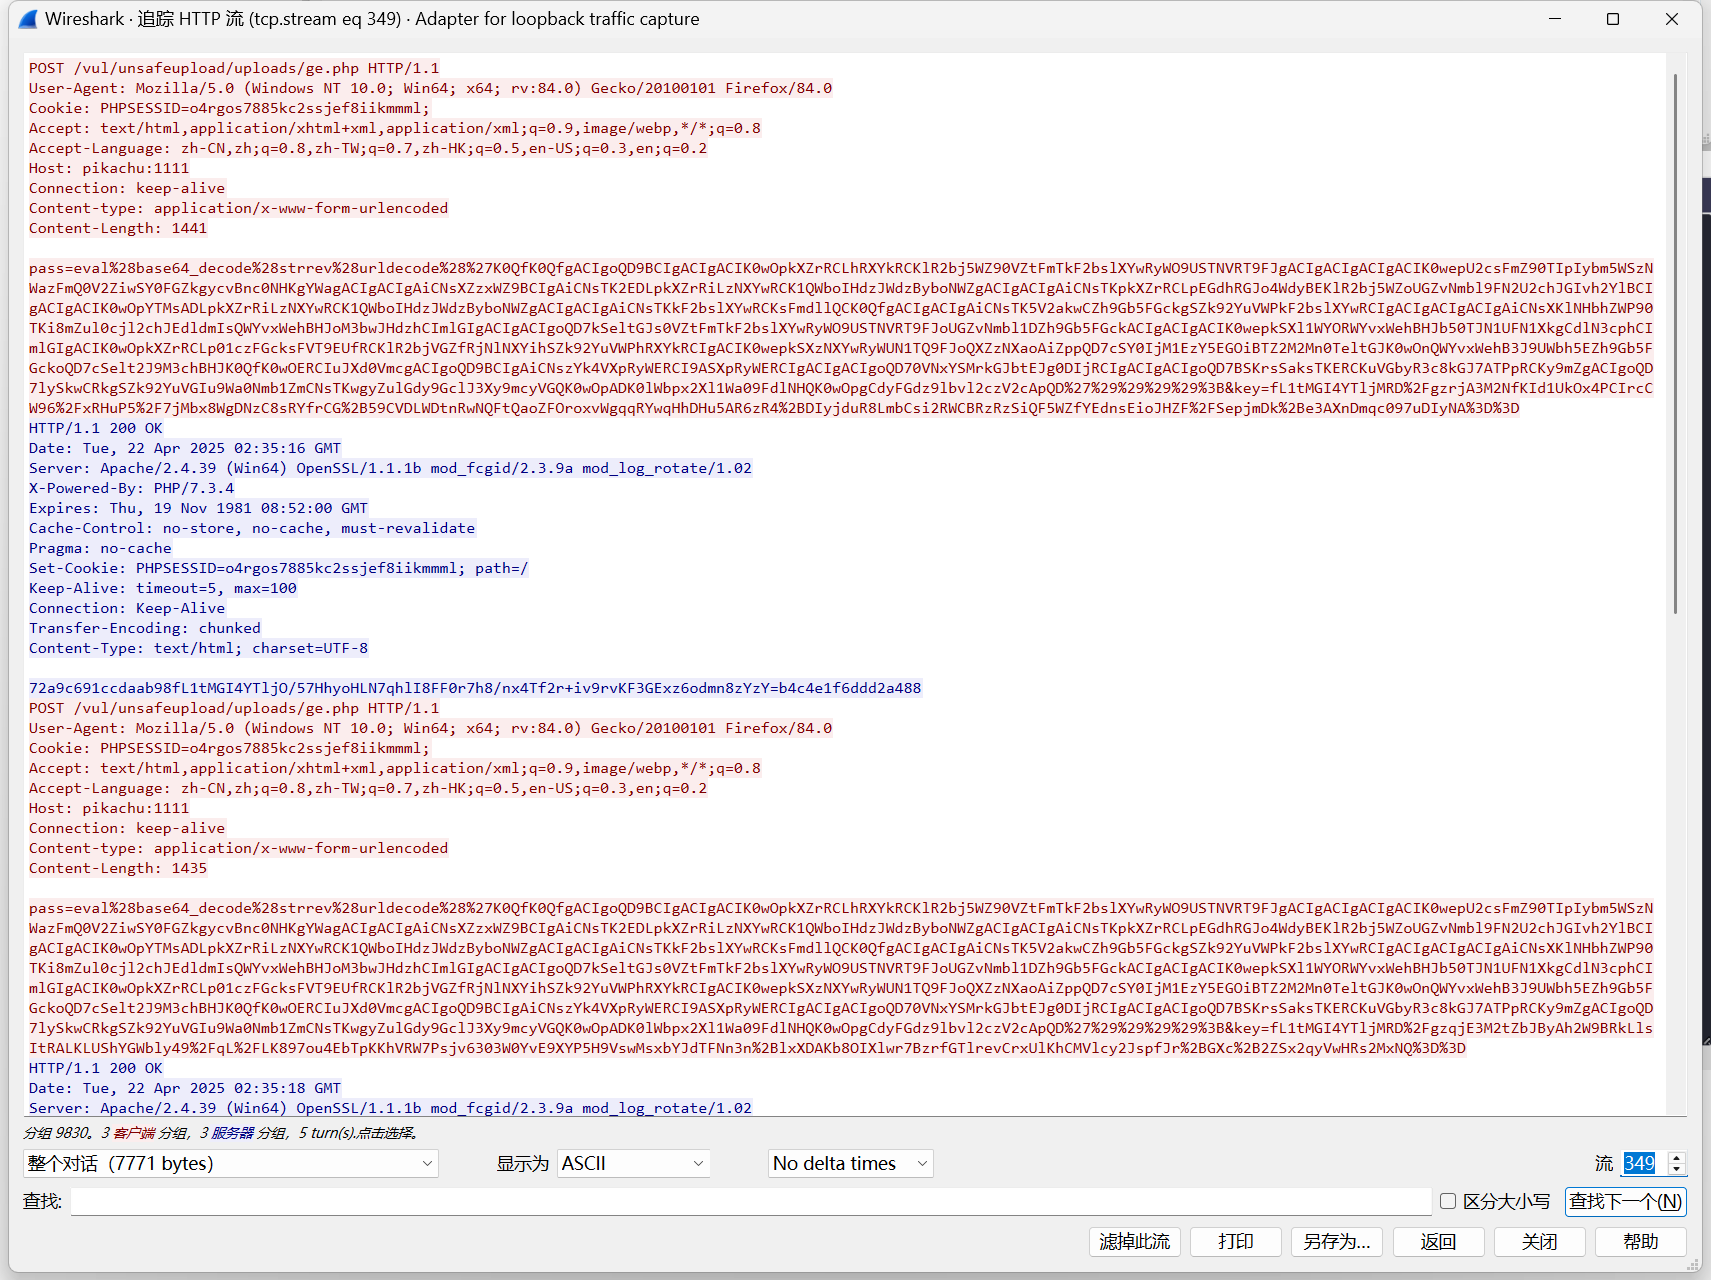
Task: Click the 'Host: pikachu:1111' line in first request
Action: pyautogui.click(x=109, y=168)
